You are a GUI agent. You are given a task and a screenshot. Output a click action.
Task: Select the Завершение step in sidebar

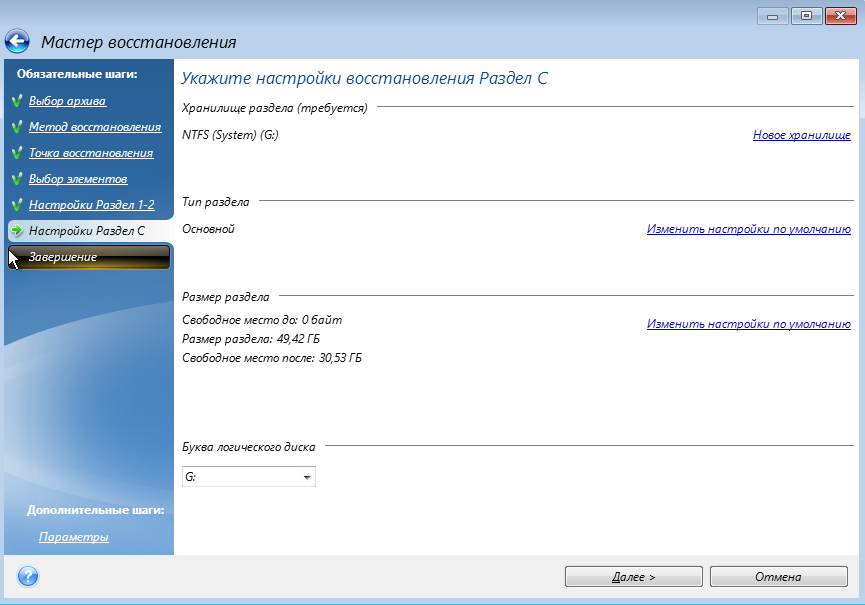pyautogui.click(x=64, y=257)
